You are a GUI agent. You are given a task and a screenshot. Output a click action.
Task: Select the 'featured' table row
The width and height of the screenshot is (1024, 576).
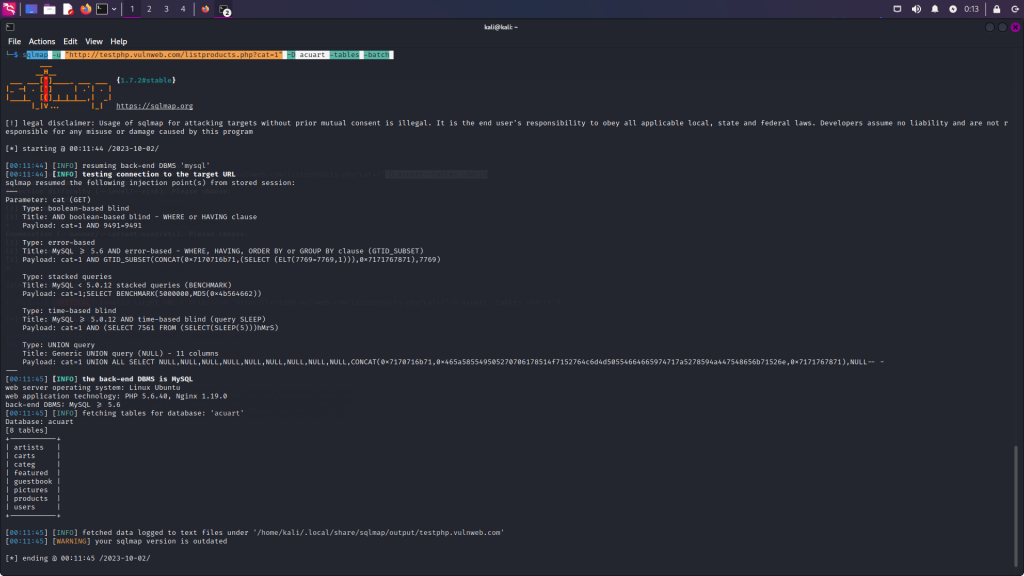(31, 473)
